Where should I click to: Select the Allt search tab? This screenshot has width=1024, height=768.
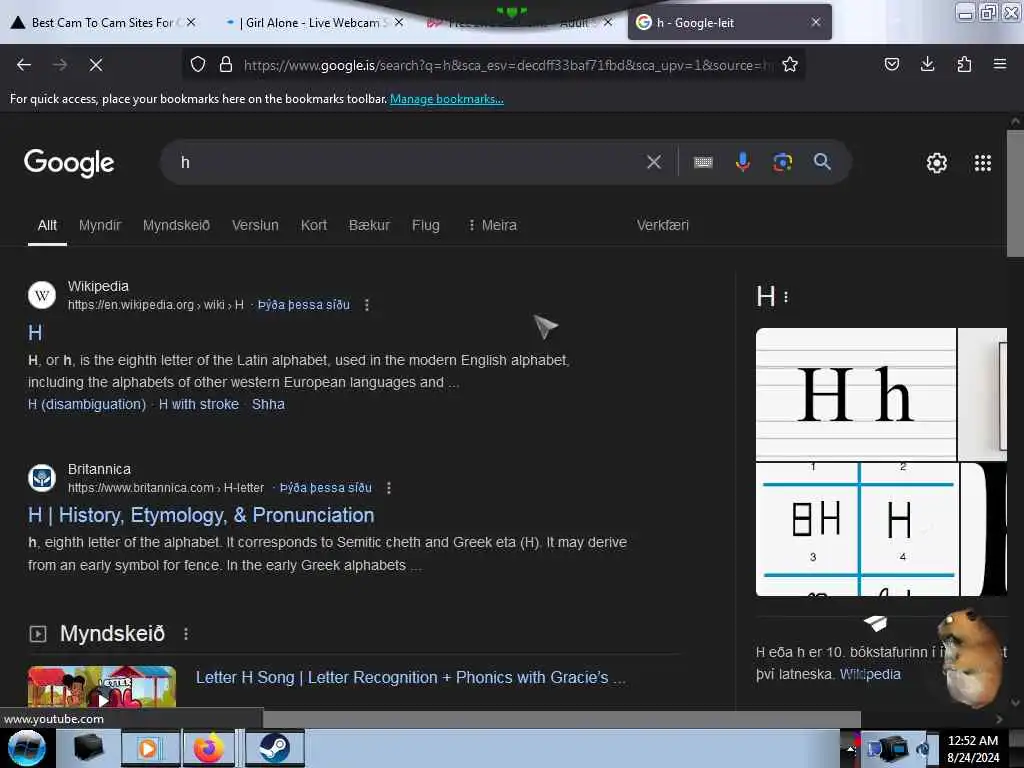tap(47, 225)
